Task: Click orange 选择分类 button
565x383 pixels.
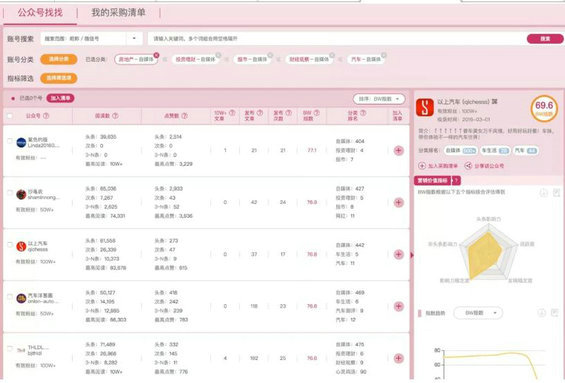Action: coord(59,59)
